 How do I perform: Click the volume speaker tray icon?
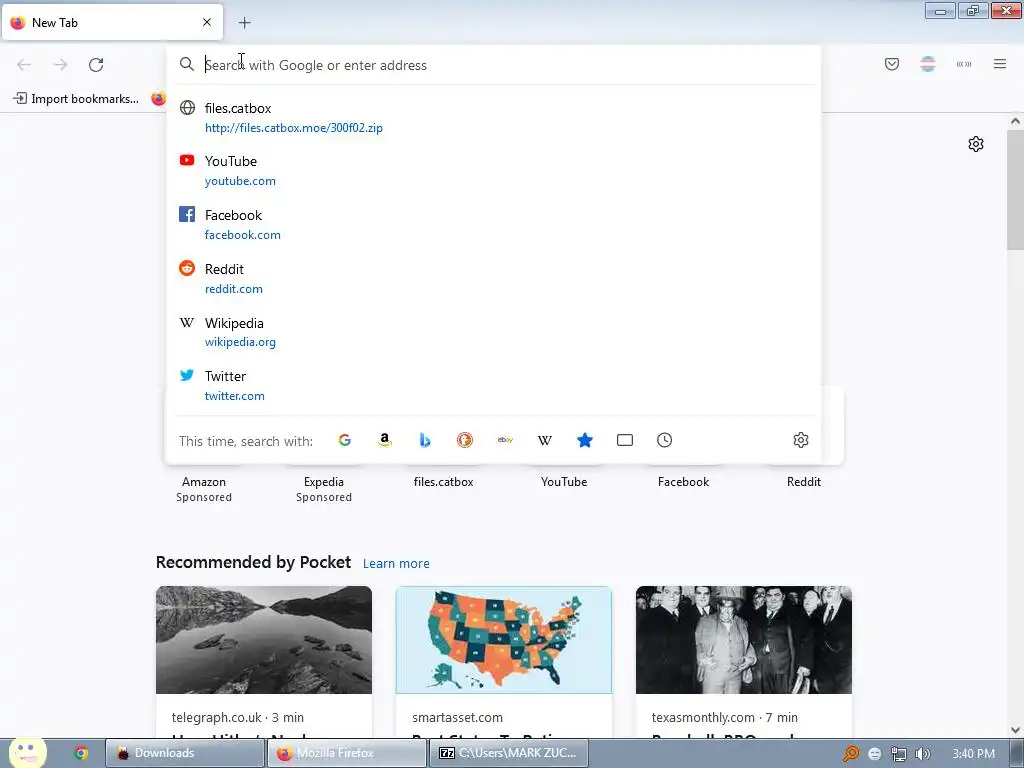(922, 754)
